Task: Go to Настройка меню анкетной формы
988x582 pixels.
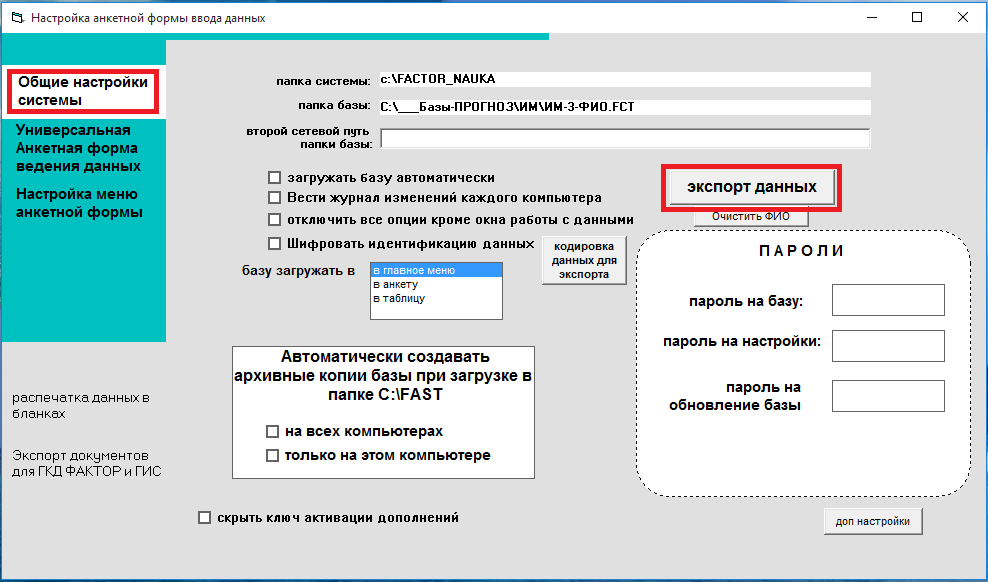Action: (78, 203)
